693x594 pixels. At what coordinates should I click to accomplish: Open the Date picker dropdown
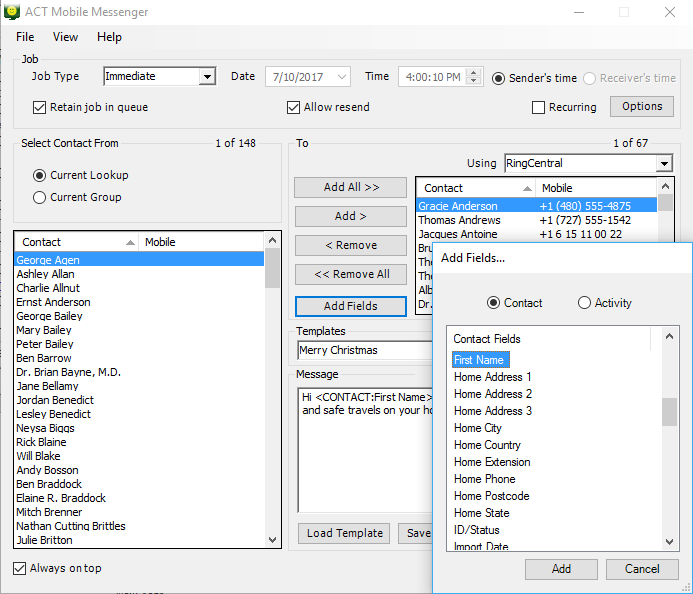341,77
